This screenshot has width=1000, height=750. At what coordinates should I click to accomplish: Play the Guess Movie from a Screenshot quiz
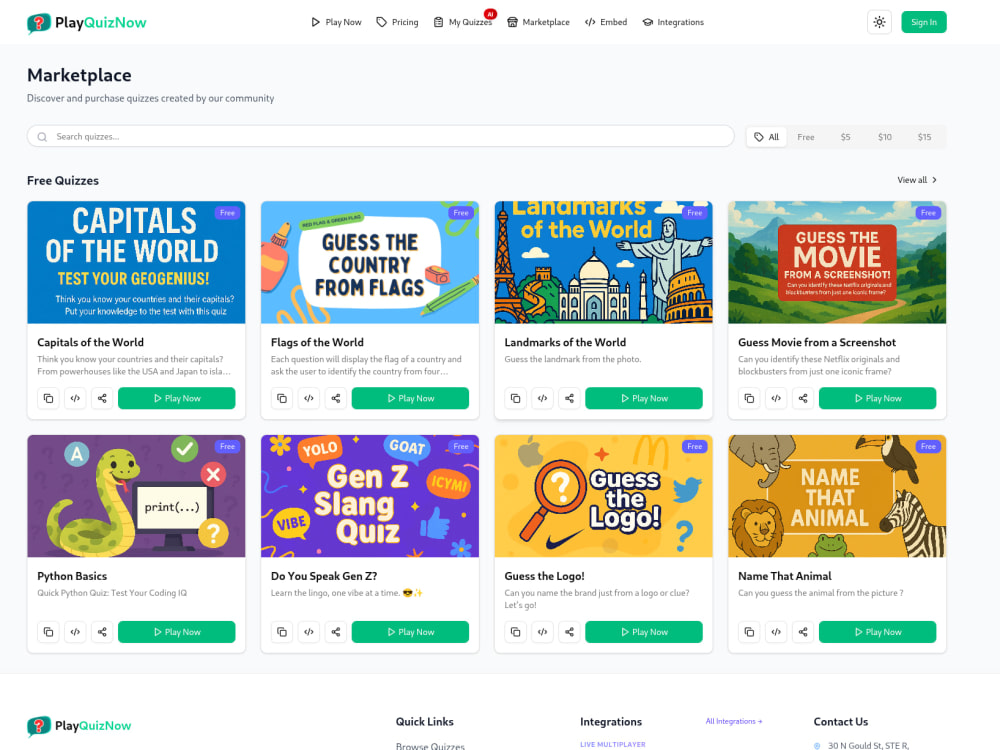point(878,399)
